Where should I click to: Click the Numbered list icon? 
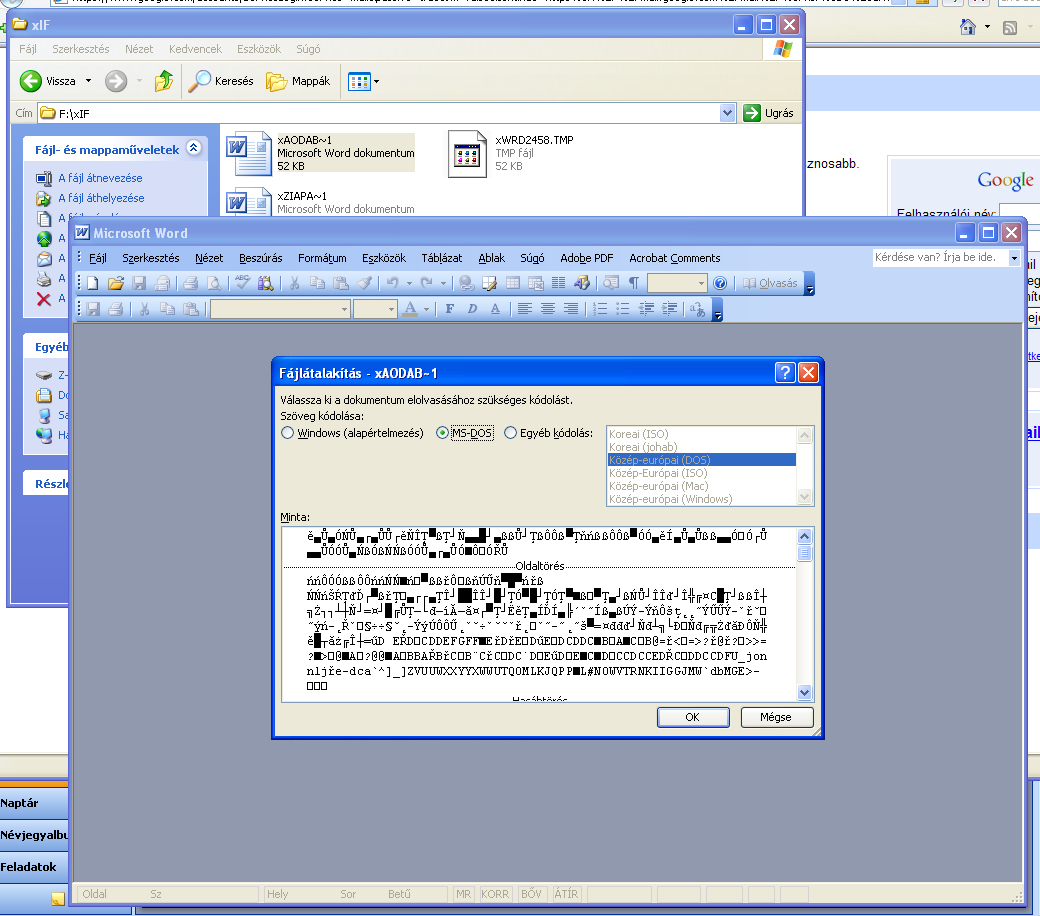point(600,308)
